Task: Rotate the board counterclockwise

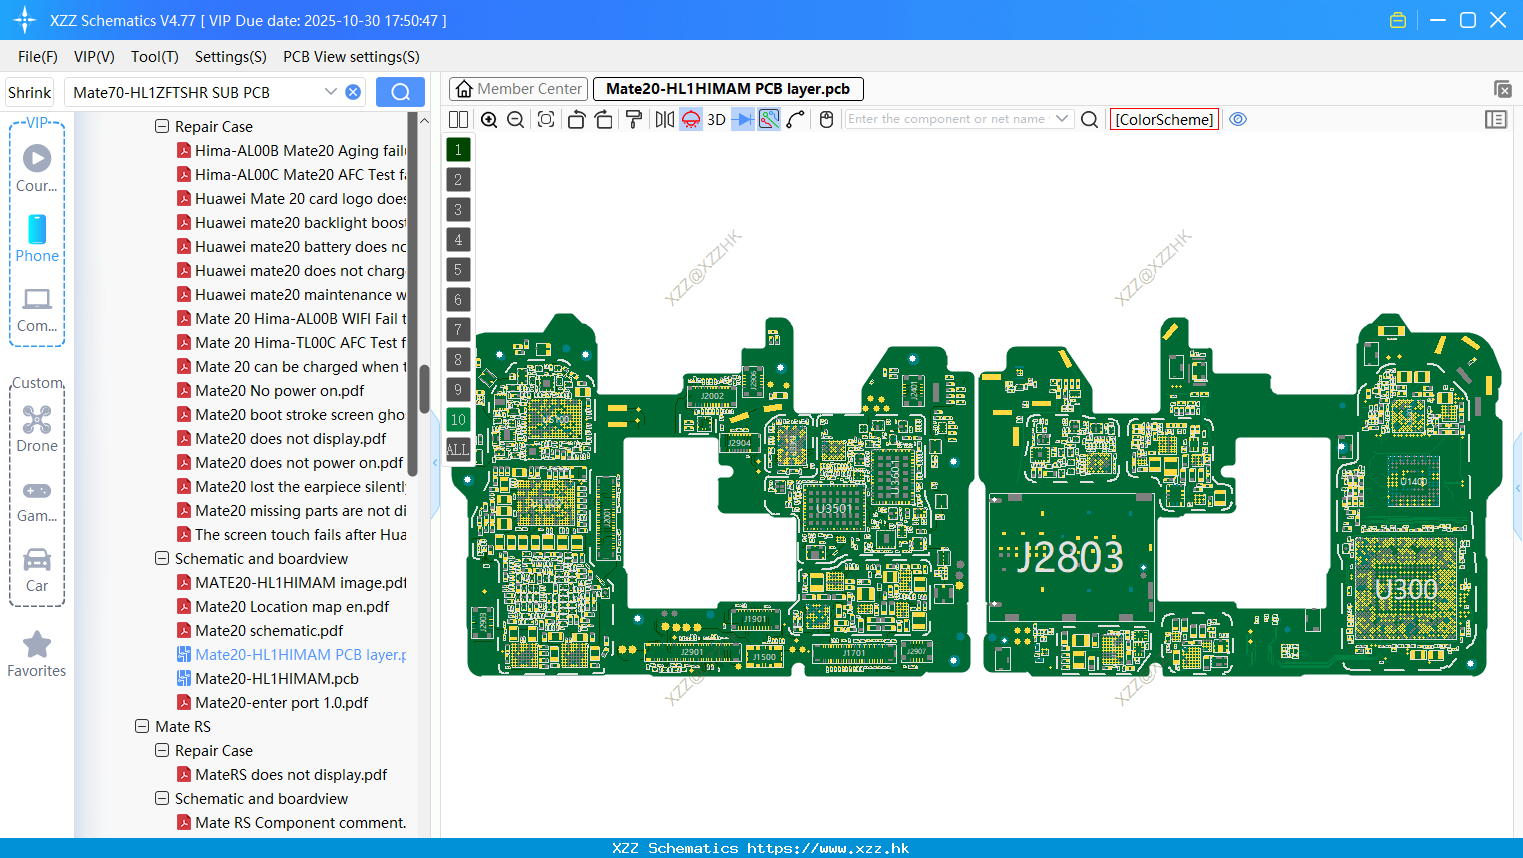Action: (x=576, y=119)
